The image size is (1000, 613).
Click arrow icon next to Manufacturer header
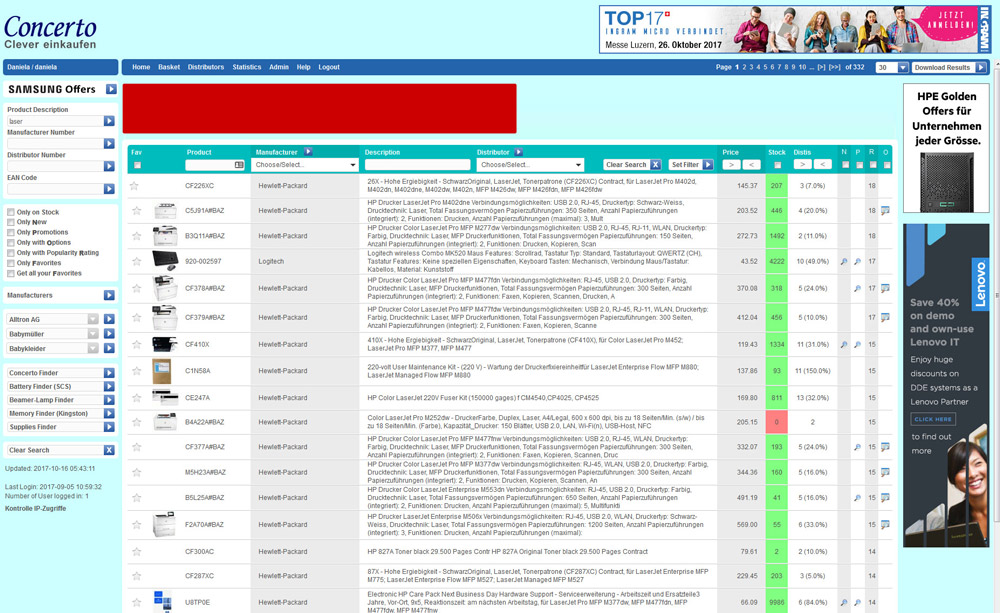click(x=308, y=152)
